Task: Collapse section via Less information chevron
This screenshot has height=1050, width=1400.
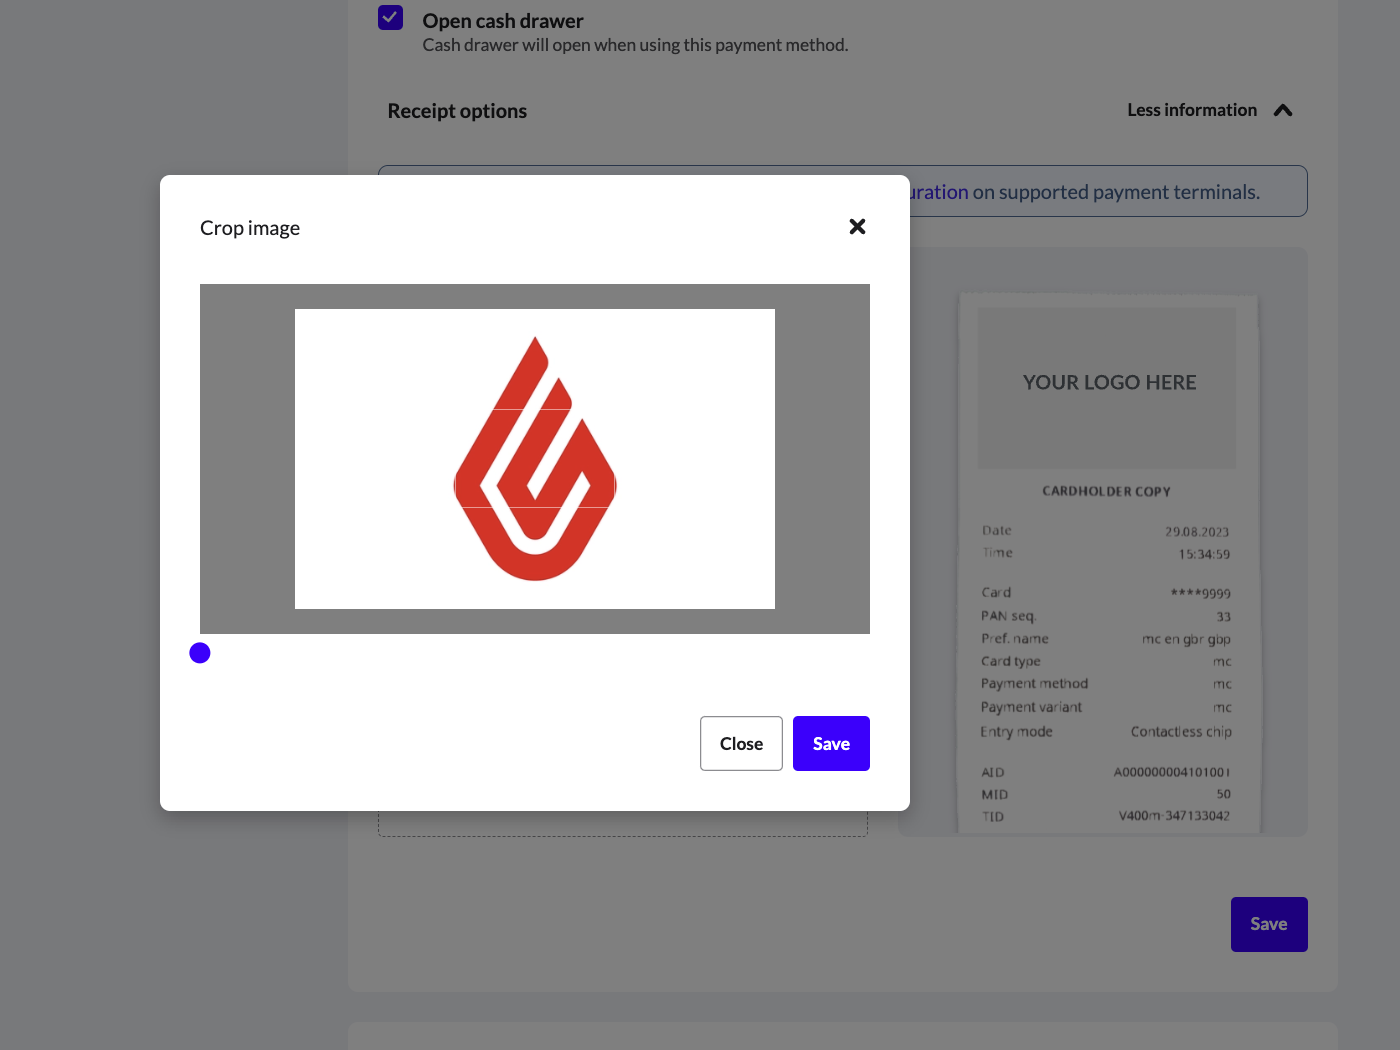Action: tap(1283, 110)
